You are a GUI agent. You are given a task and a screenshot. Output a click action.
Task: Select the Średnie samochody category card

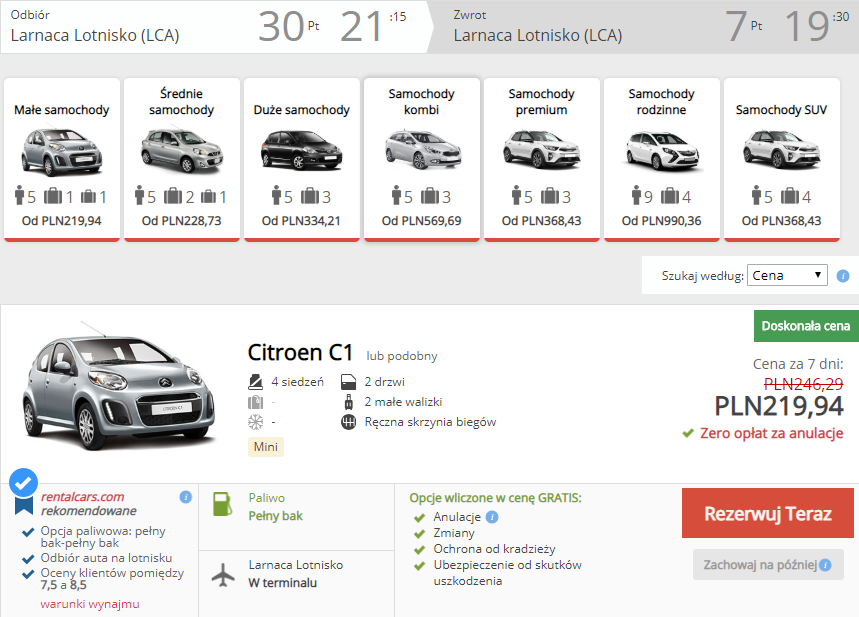click(182, 159)
